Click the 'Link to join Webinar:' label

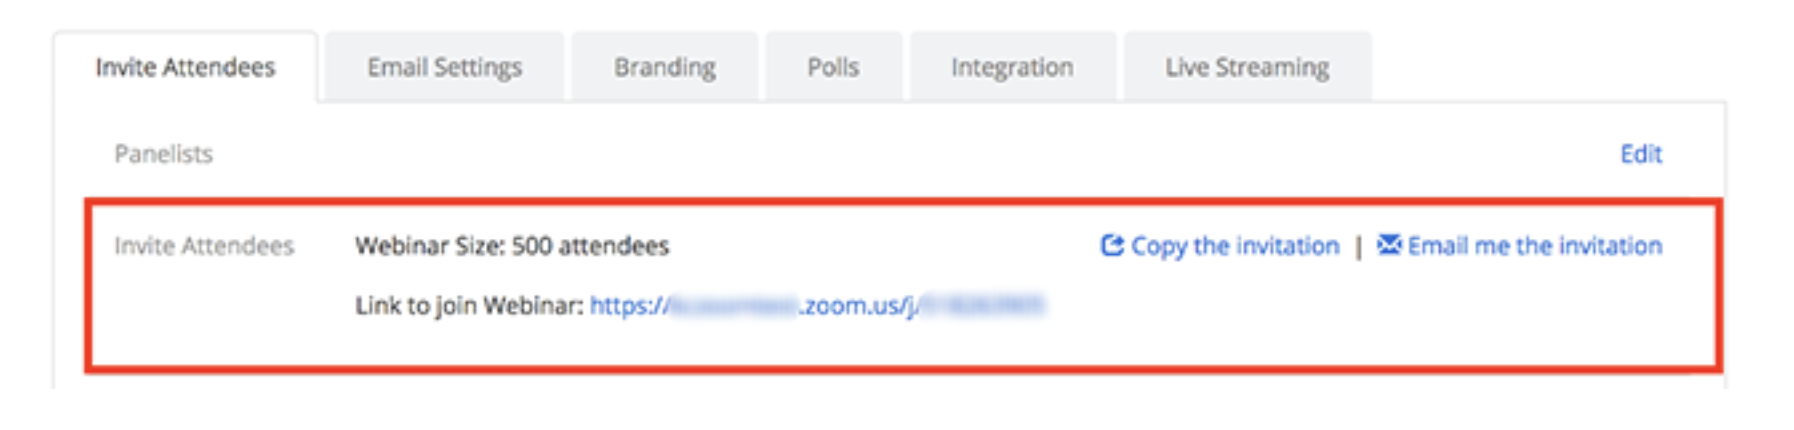coord(469,305)
